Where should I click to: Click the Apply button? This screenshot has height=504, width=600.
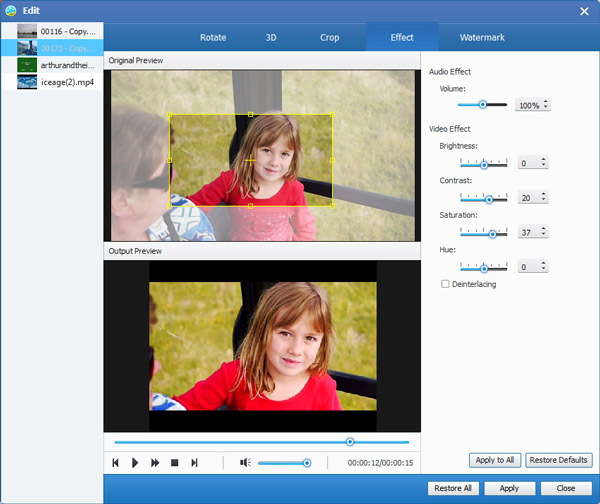pyautogui.click(x=509, y=488)
